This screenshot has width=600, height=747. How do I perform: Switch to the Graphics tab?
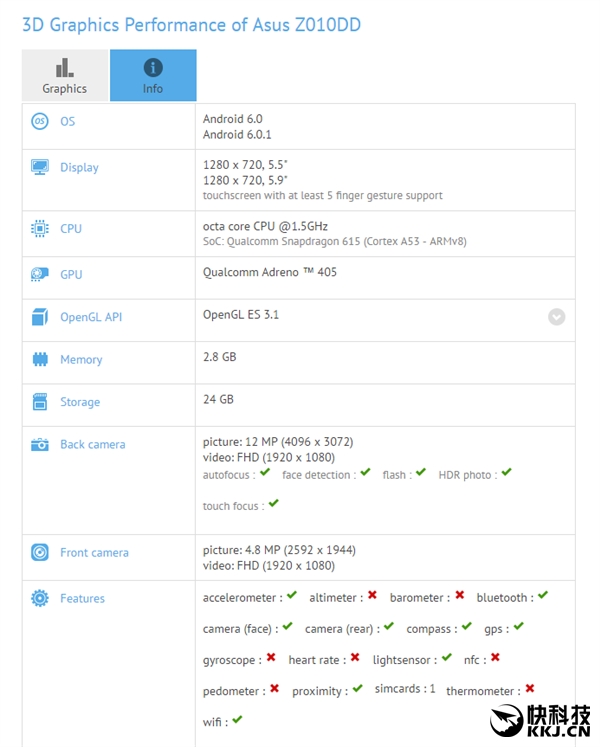[x=65, y=76]
